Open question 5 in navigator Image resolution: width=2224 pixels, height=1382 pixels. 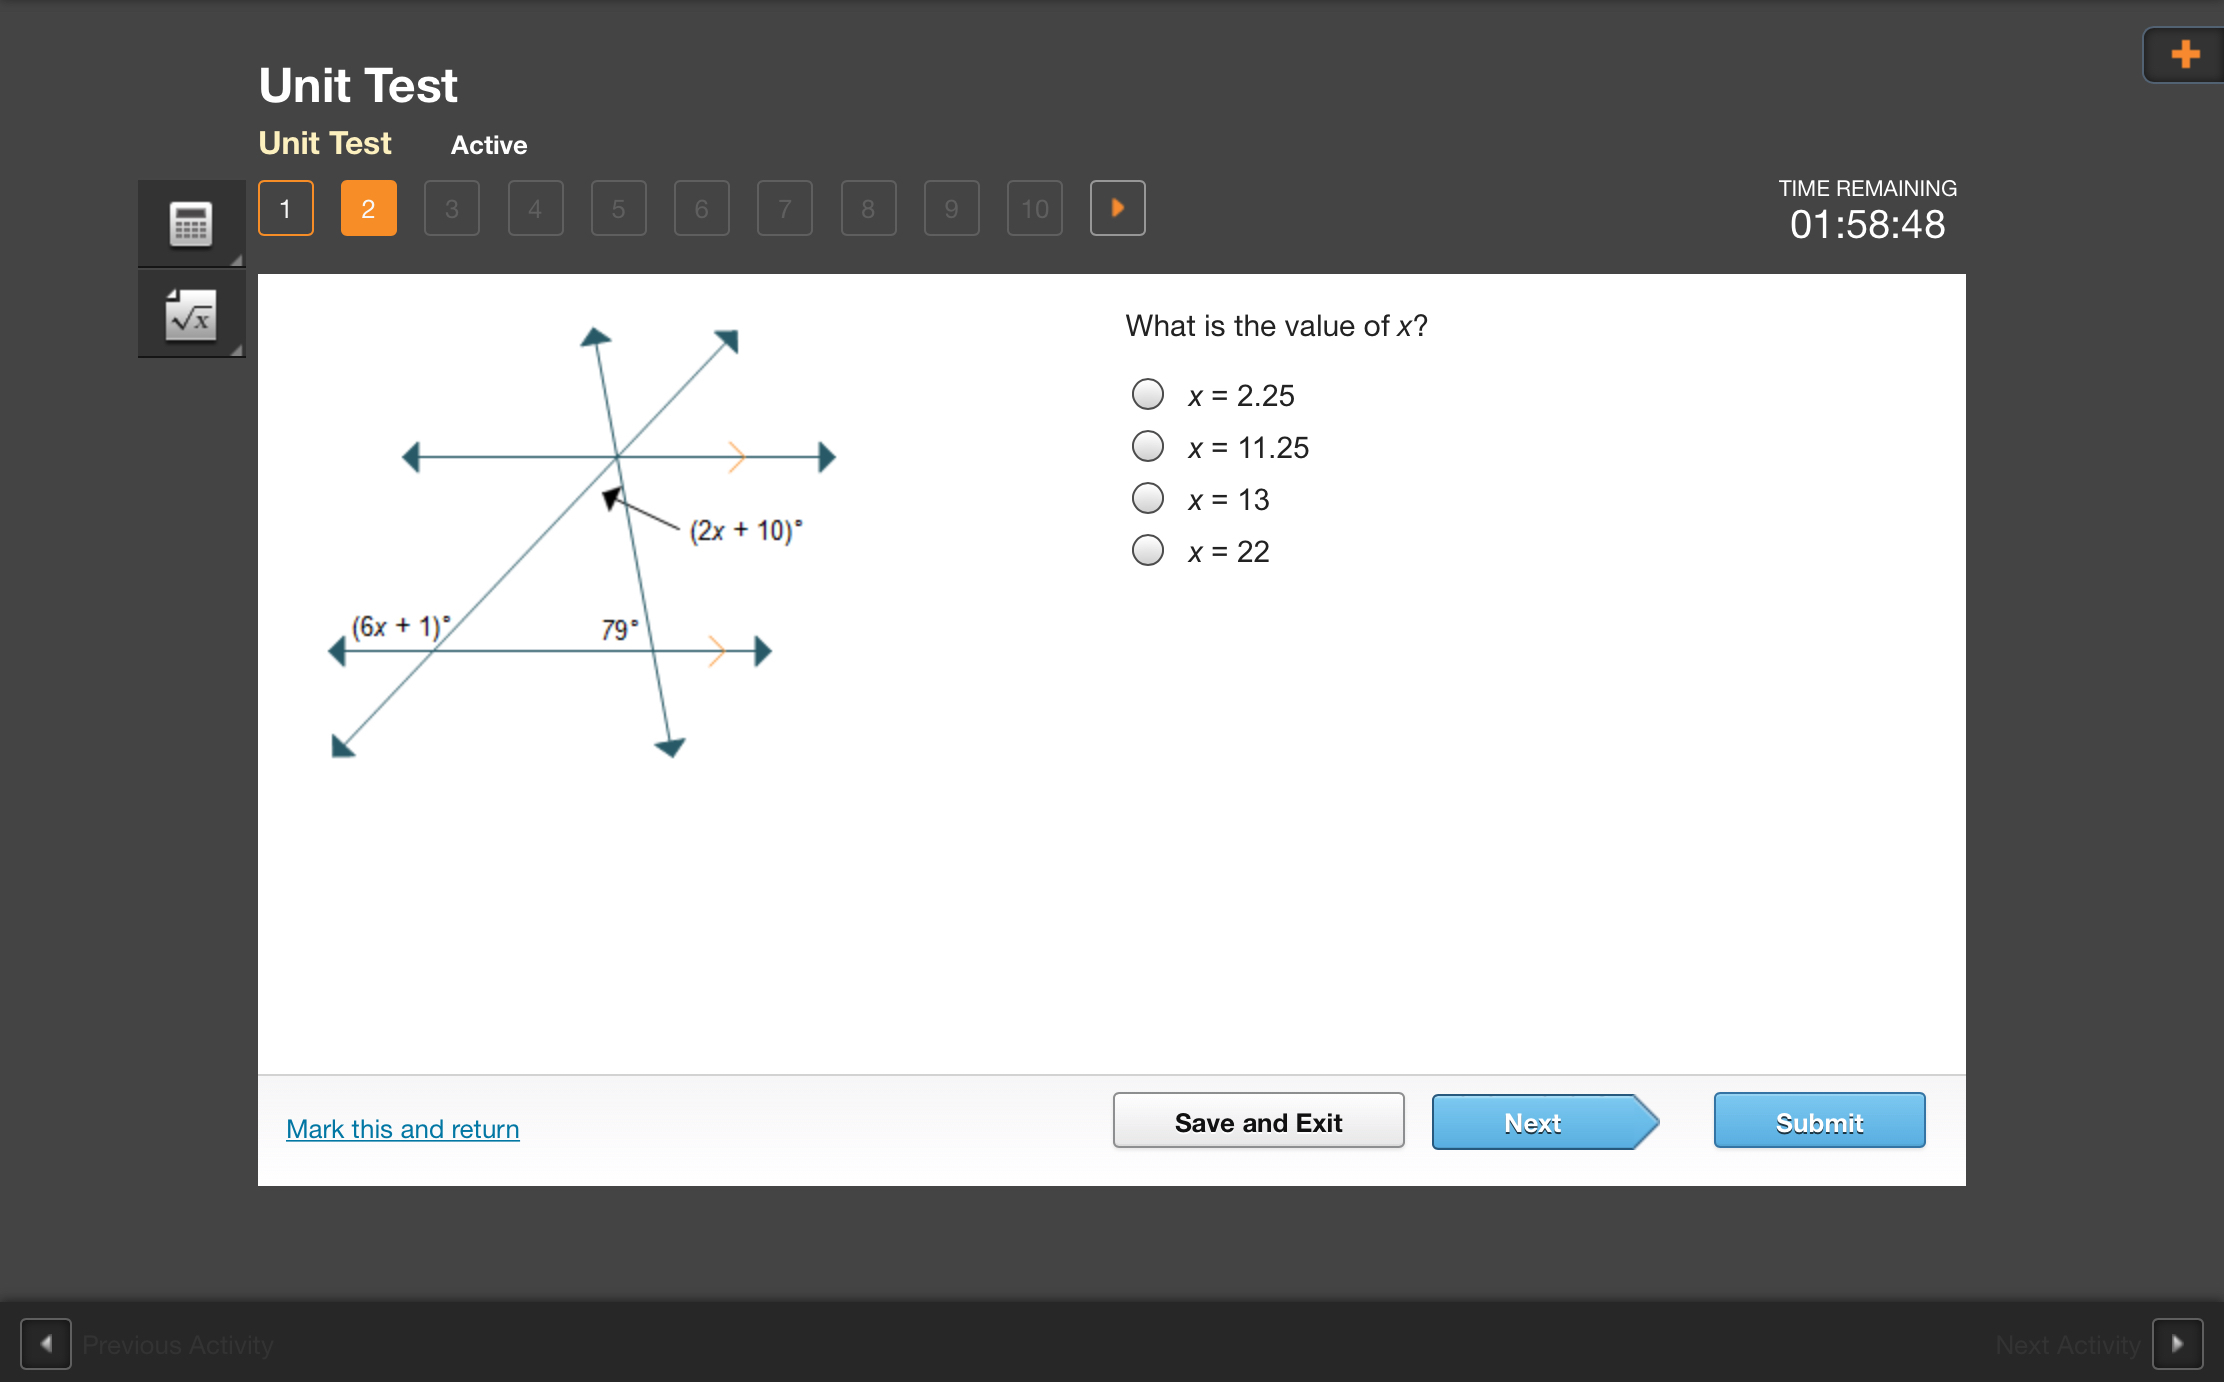tap(618, 208)
